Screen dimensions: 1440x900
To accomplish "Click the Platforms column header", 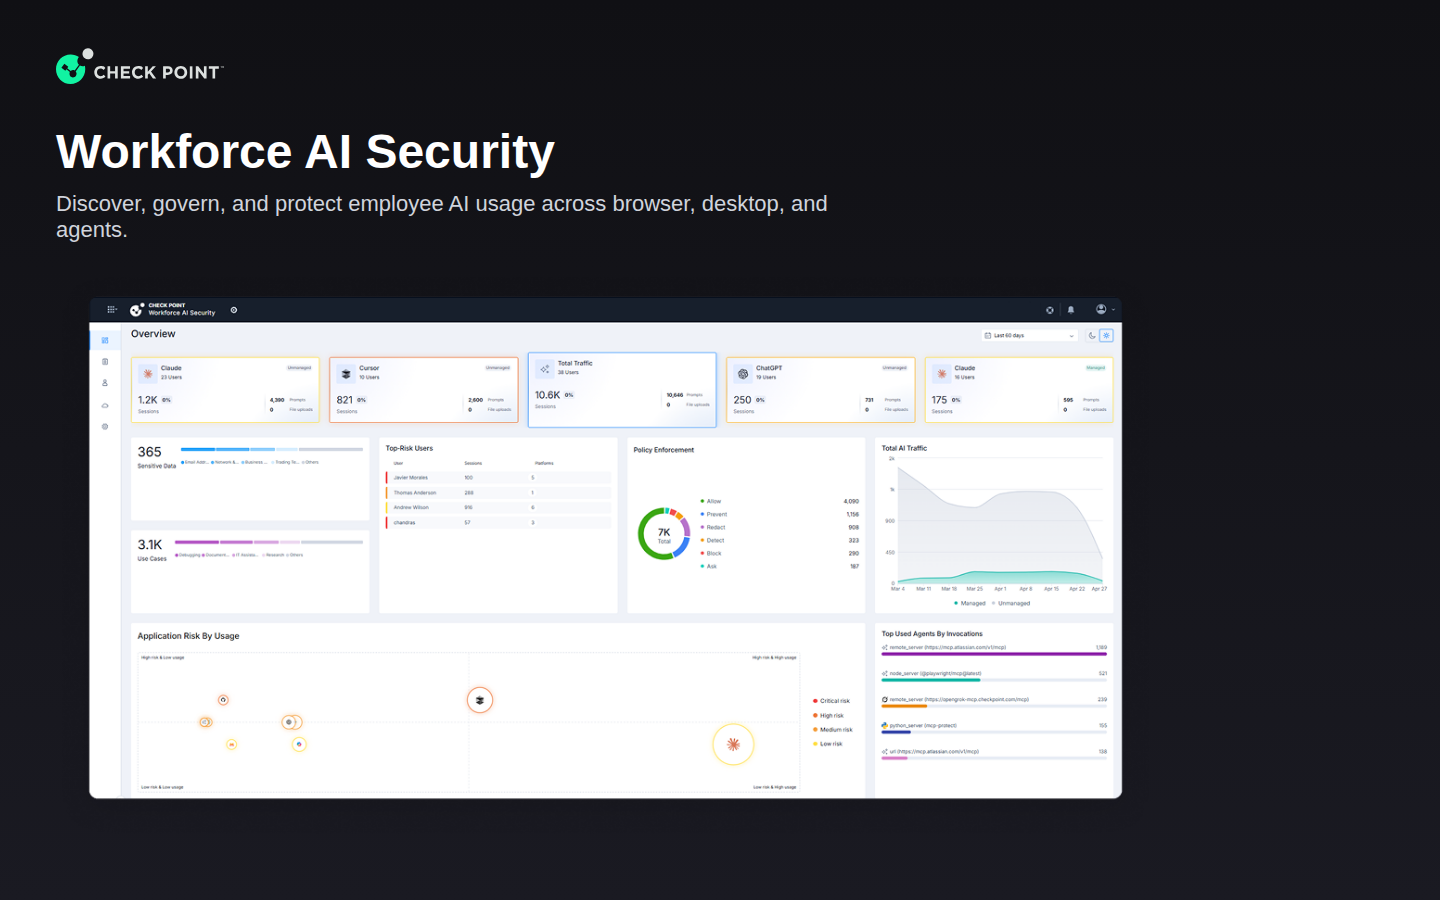I will 544,464.
